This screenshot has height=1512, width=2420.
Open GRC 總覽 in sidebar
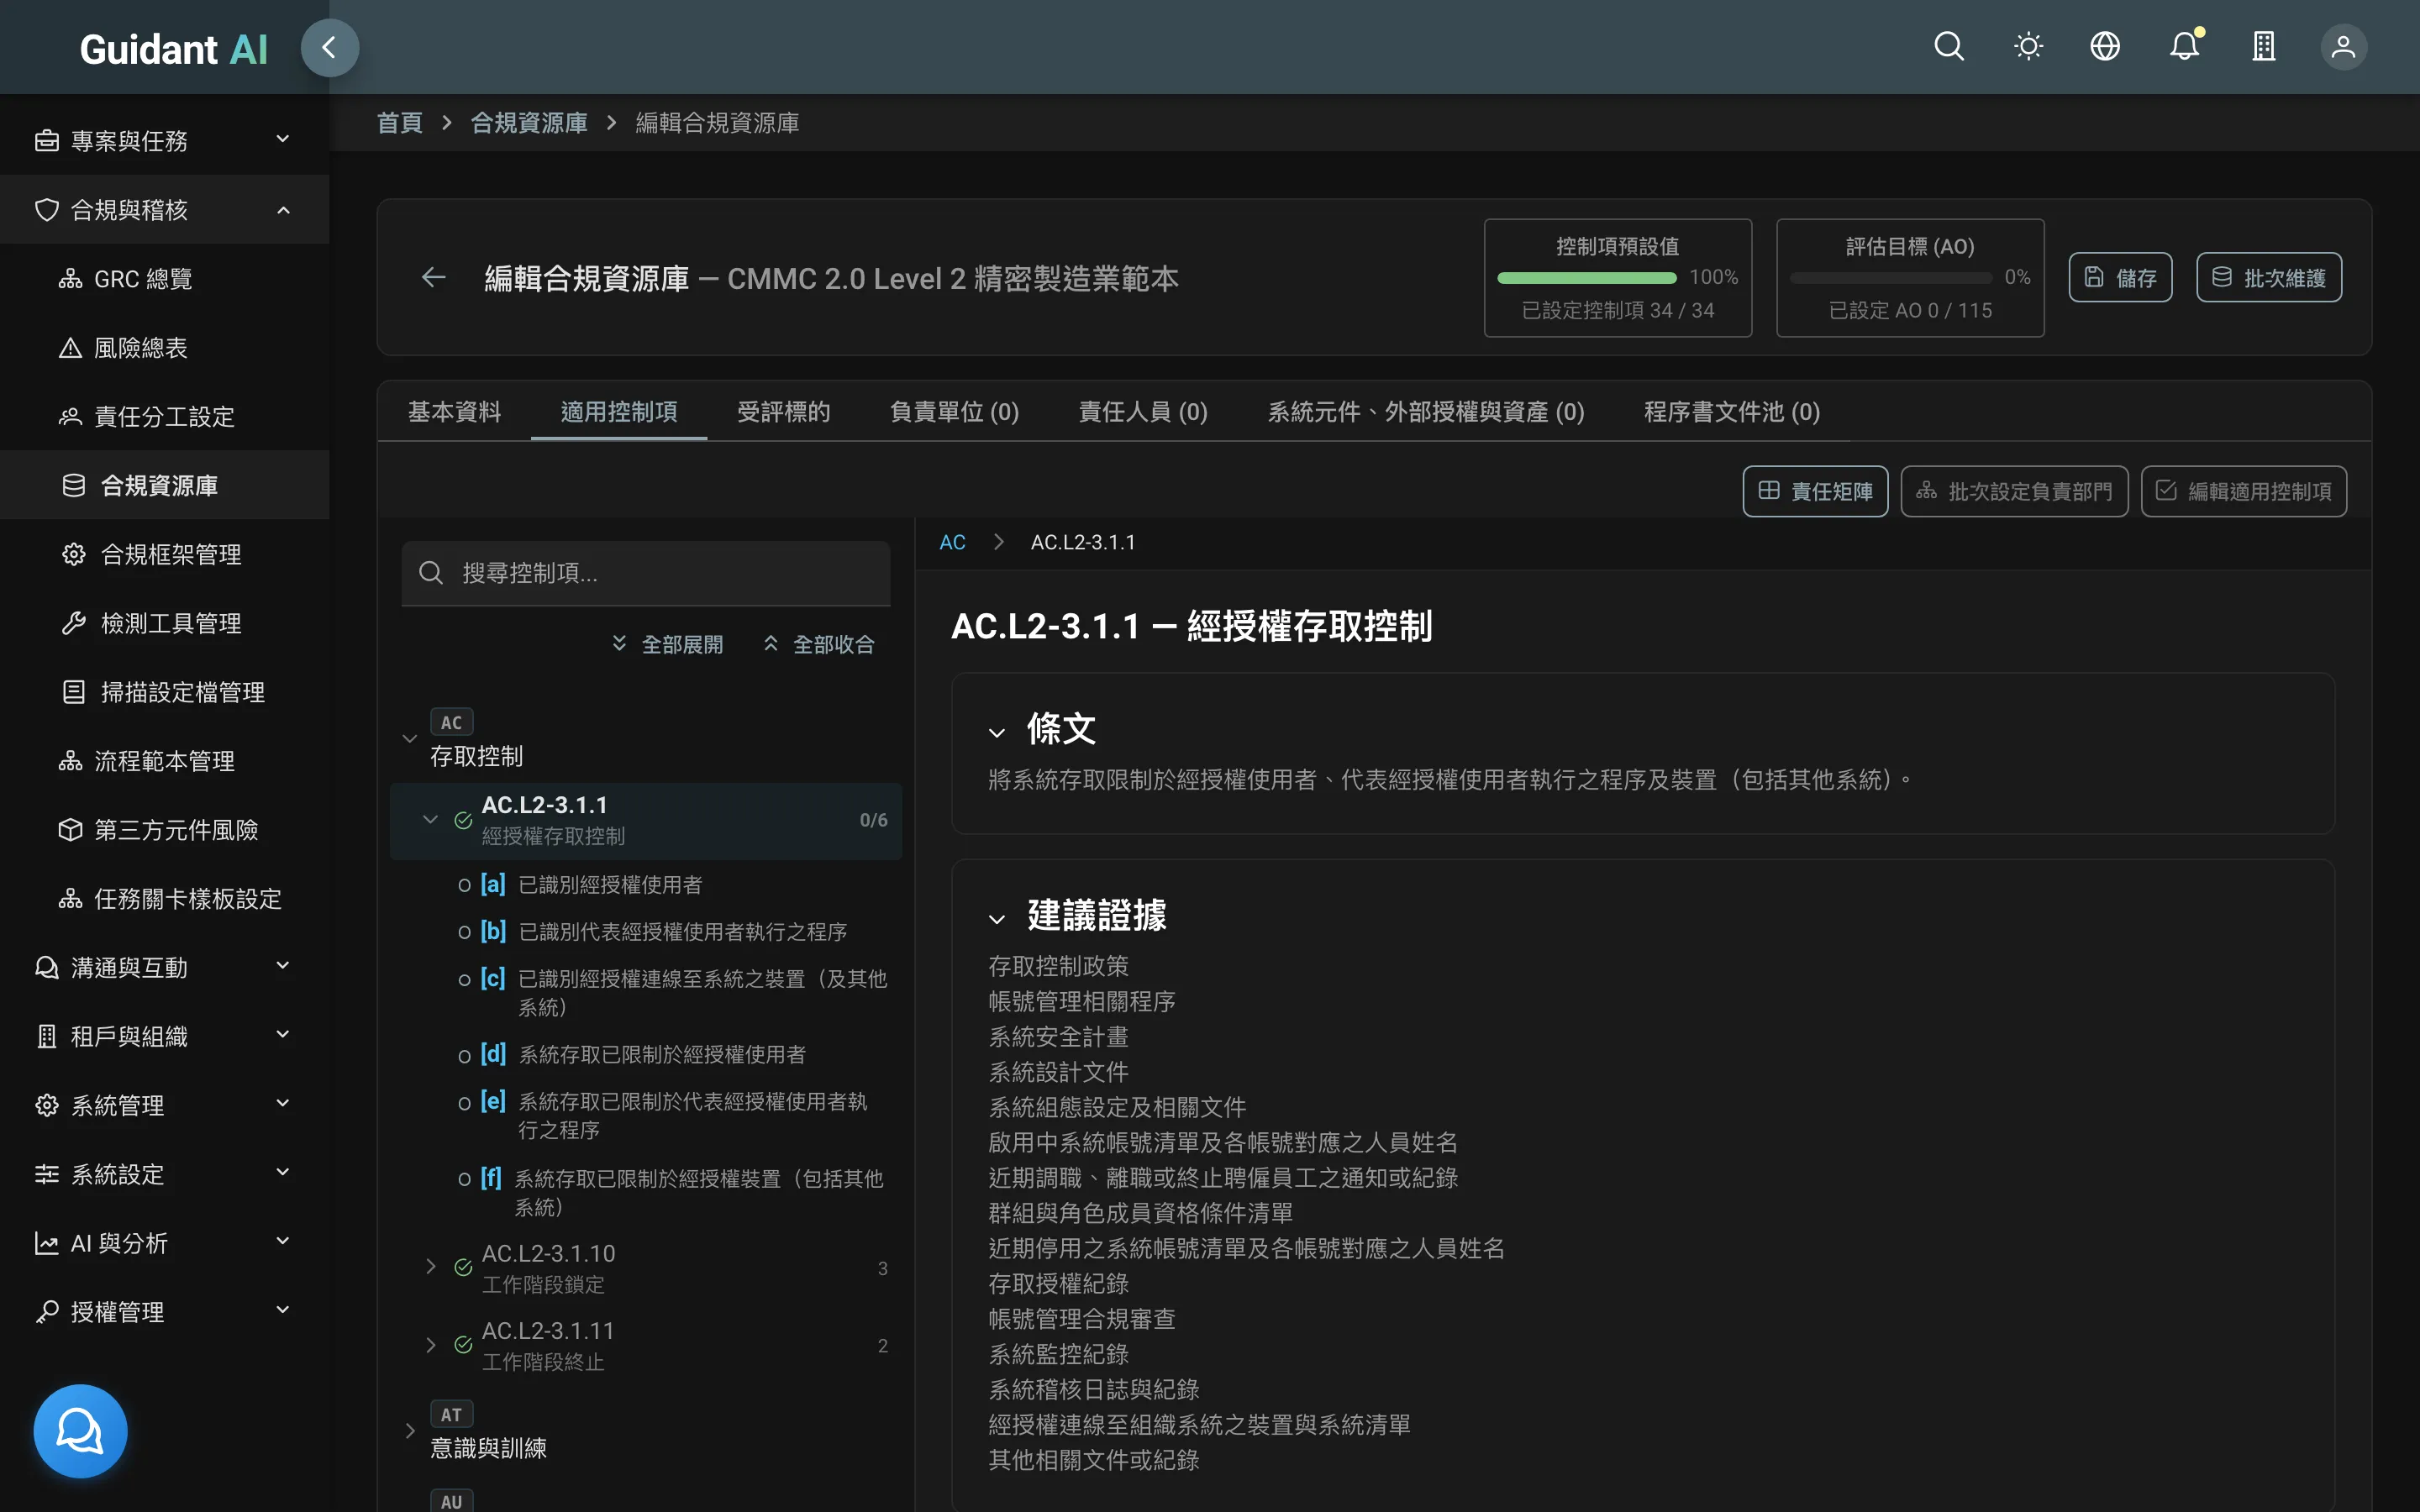pos(164,279)
